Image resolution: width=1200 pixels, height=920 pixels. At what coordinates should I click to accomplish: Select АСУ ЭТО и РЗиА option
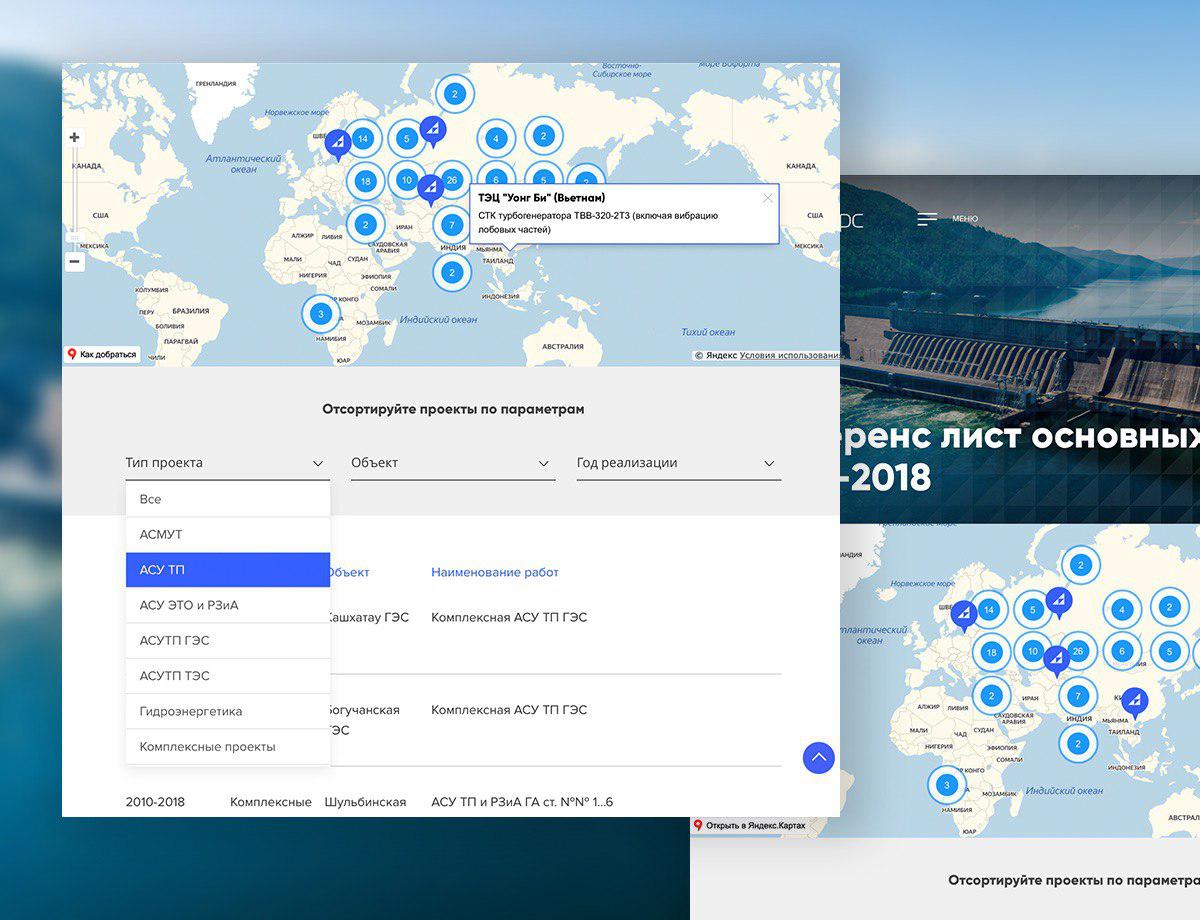coord(228,605)
